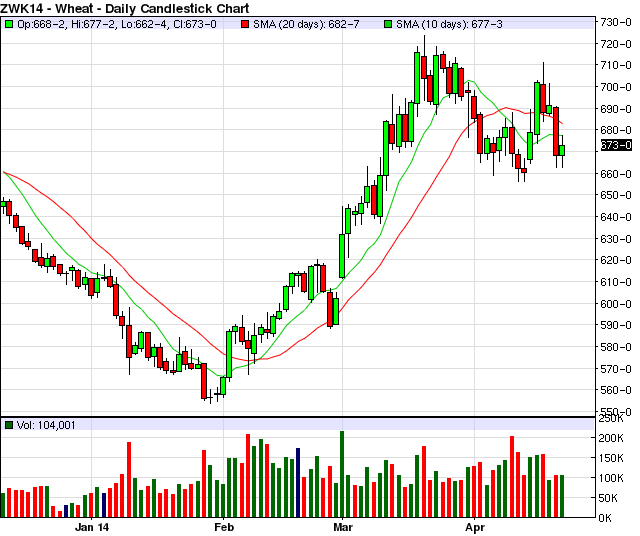Click the red SMA 20 days swatch
This screenshot has height=536, width=640.
(x=245, y=24)
